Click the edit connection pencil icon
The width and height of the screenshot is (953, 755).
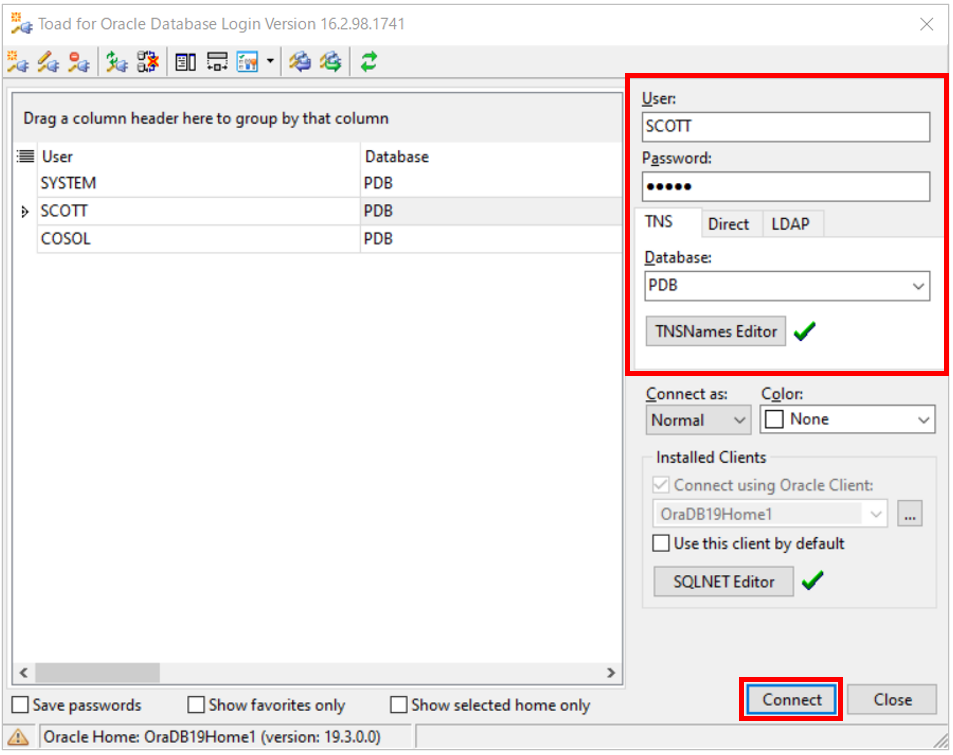click(49, 62)
